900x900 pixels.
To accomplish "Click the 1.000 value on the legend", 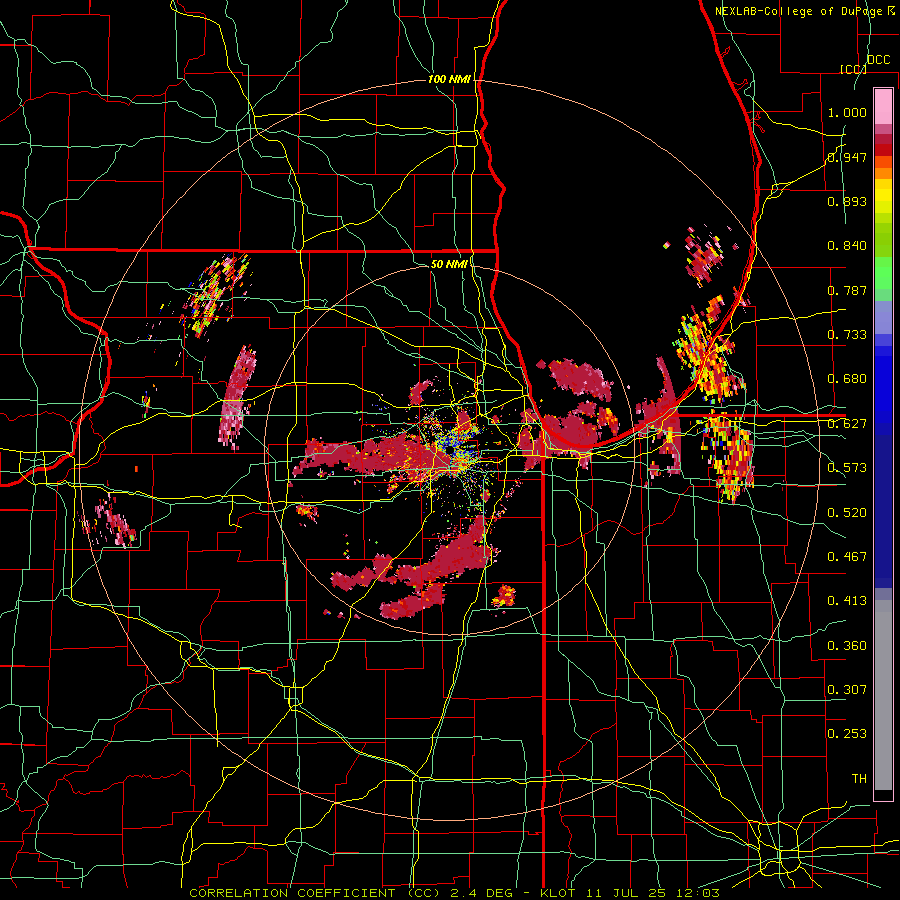I will pos(847,112).
